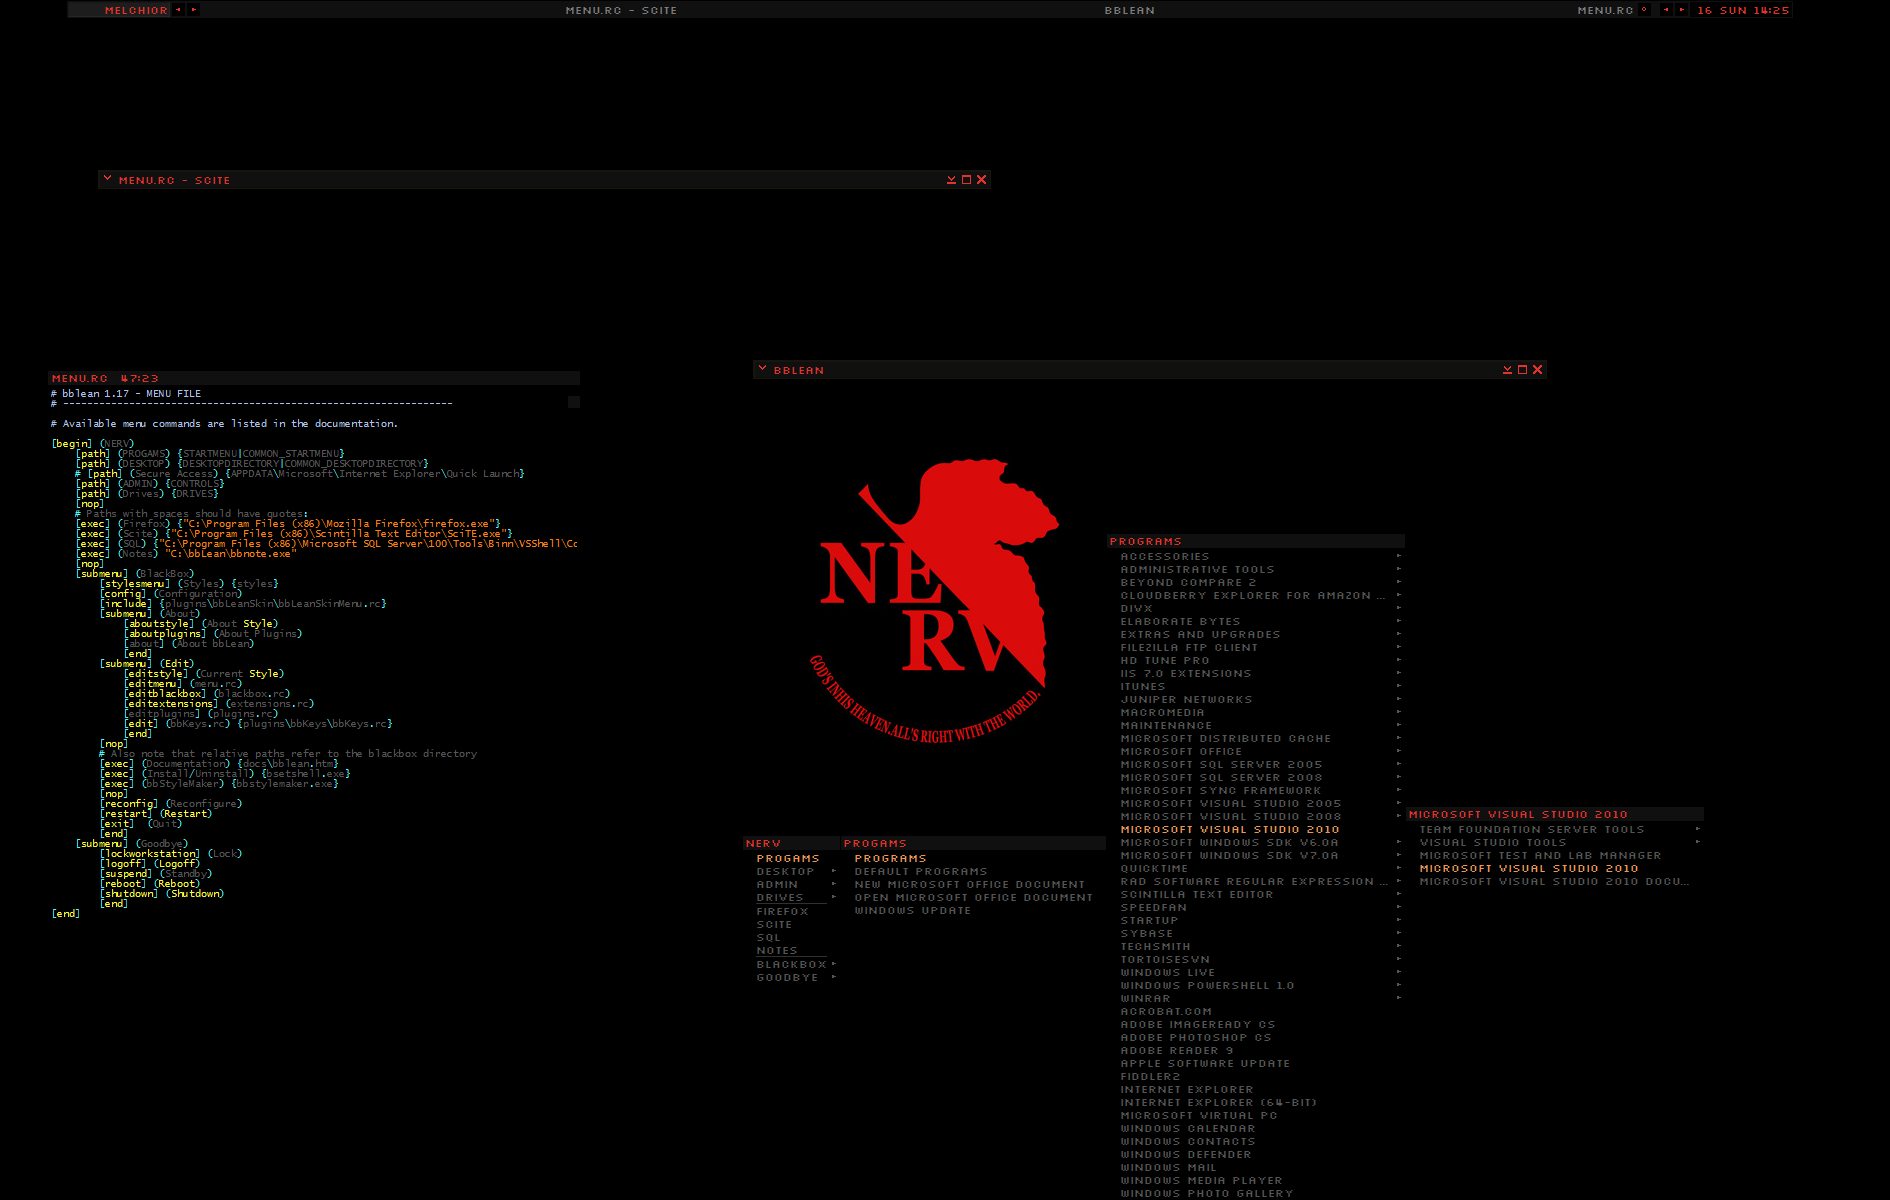Click the left arrow before the clock
Viewport: 1890px width, 1200px height.
coord(1666,10)
